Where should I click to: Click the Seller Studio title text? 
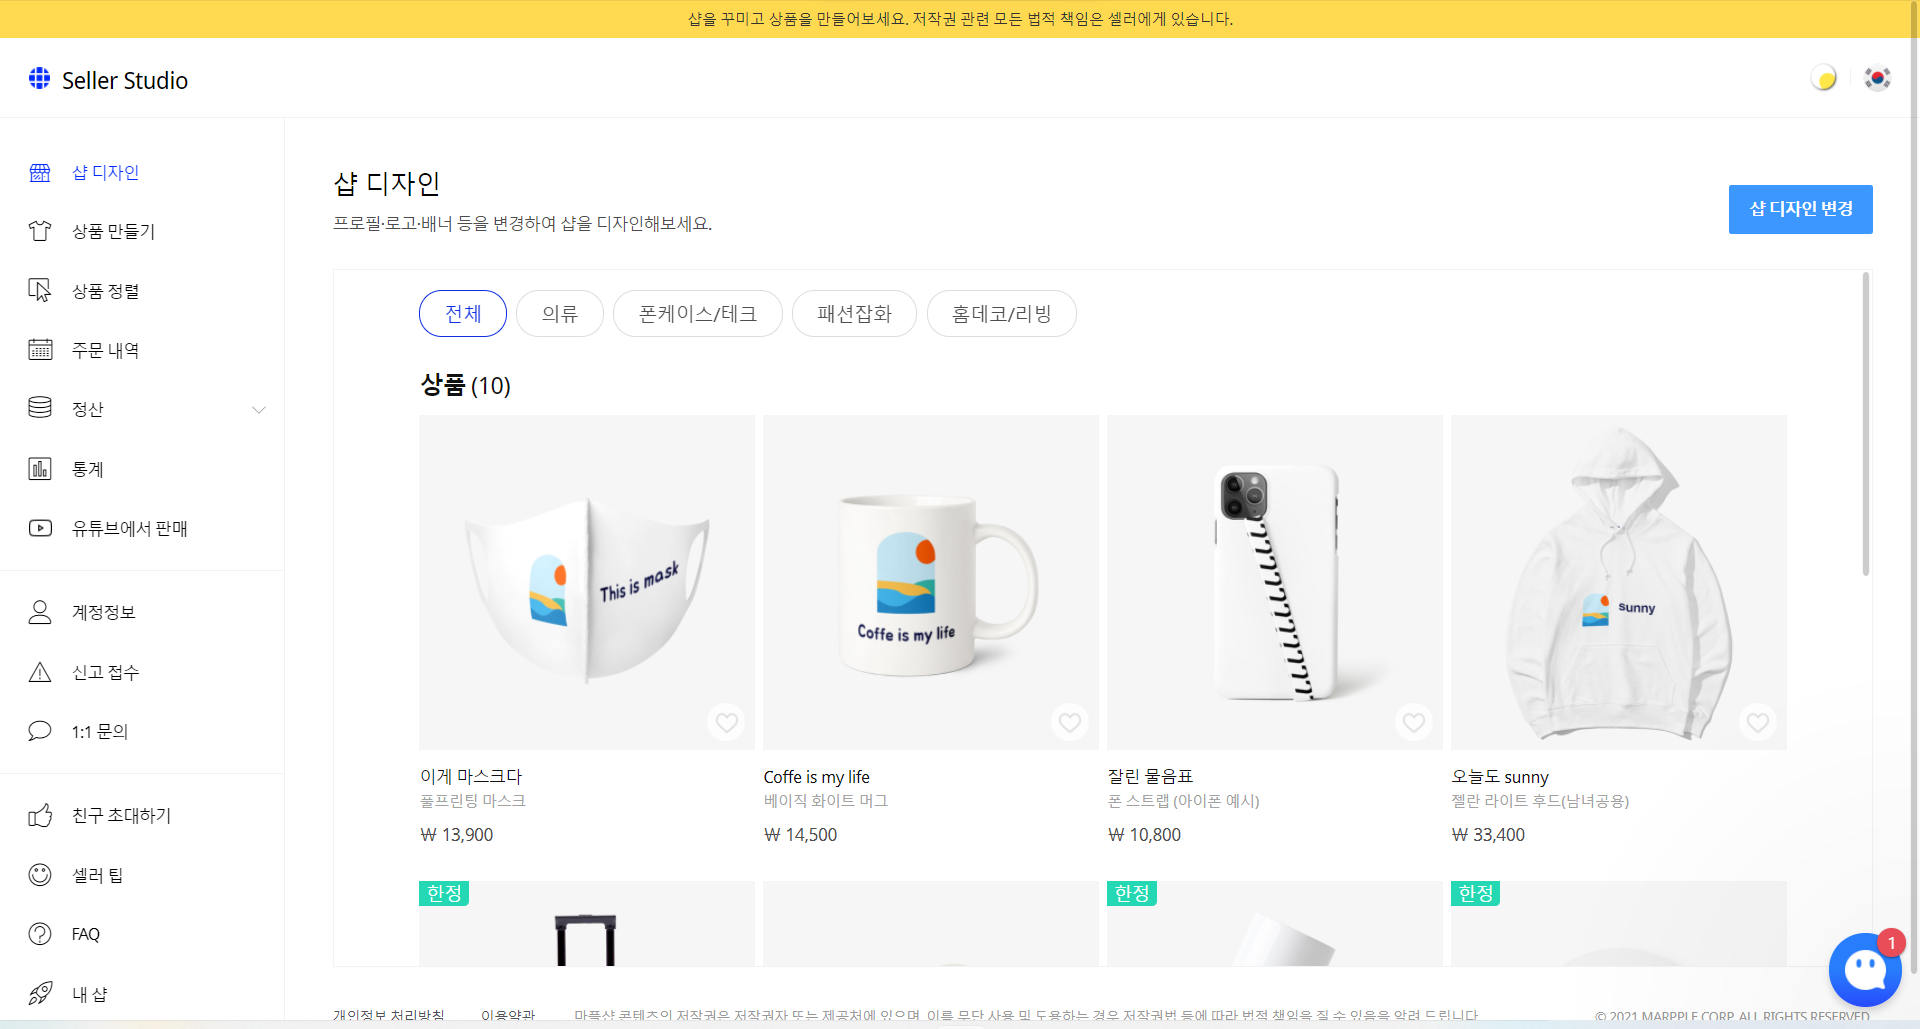click(125, 80)
